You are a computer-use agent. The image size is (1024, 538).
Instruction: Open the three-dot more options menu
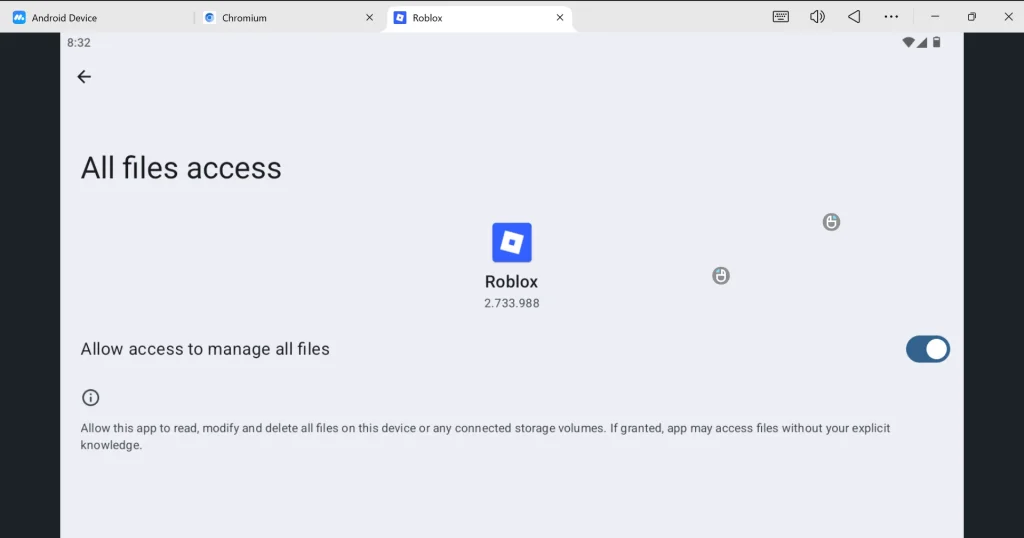(x=891, y=17)
